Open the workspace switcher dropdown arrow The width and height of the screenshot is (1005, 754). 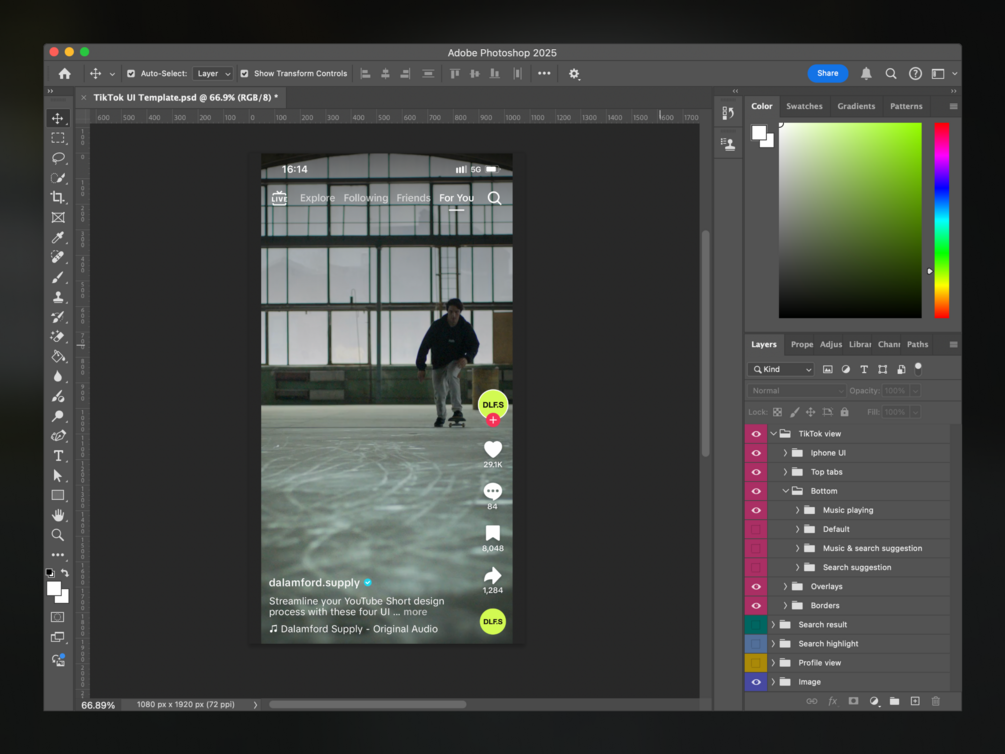coord(954,74)
